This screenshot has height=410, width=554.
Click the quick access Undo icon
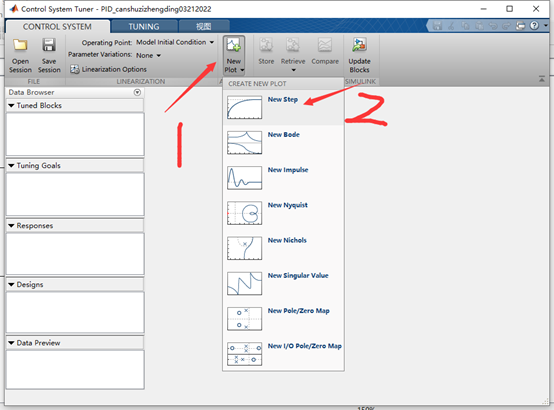coord(493,26)
